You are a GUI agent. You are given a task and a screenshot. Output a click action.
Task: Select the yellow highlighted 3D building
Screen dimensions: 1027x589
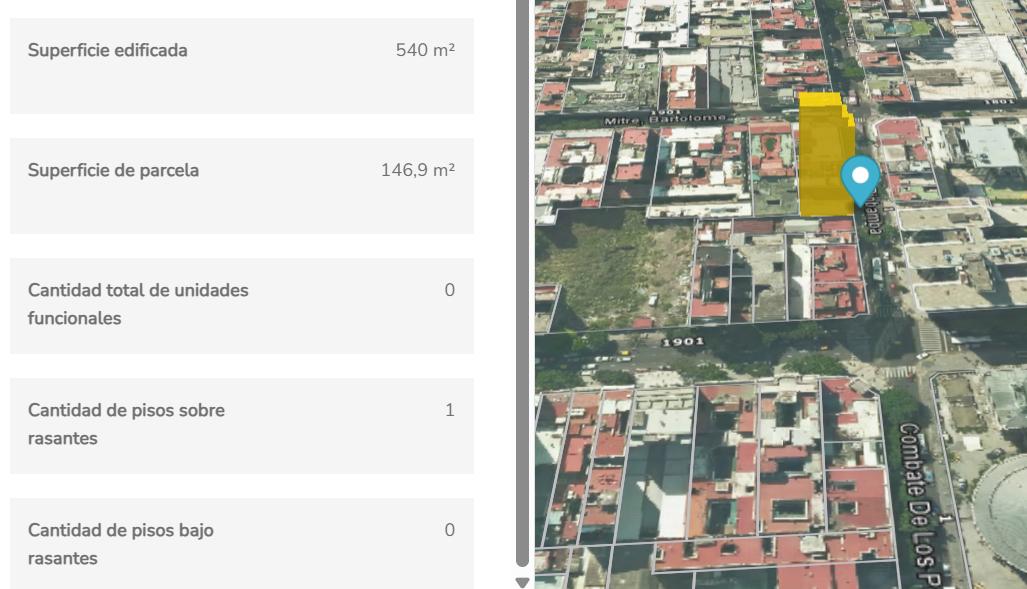pos(825,155)
